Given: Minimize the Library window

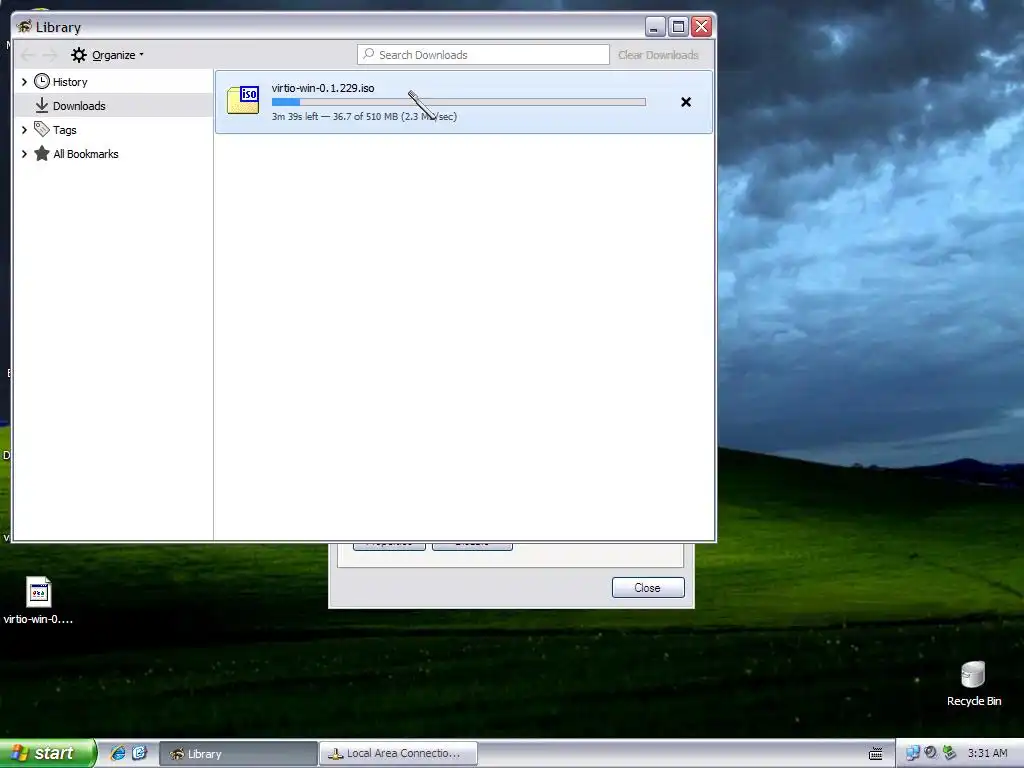Looking at the screenshot, I should pos(655,27).
